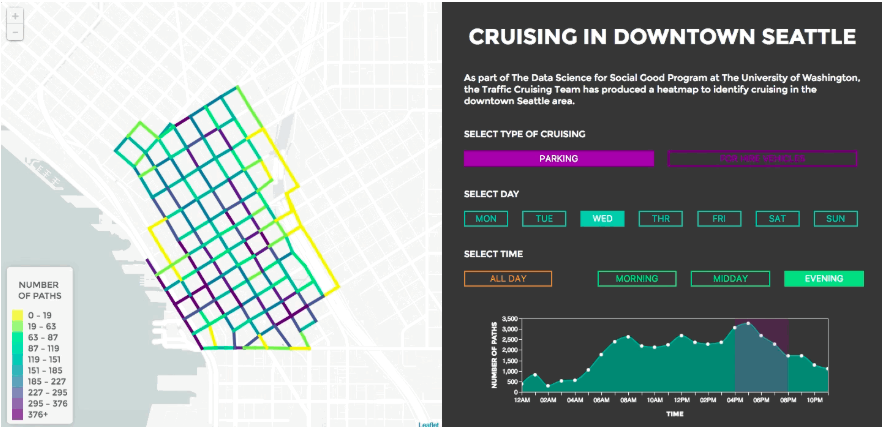This screenshot has width=882, height=427.
Task: Click the SELECT TYPE OF CRUISING label
Action: (x=524, y=134)
